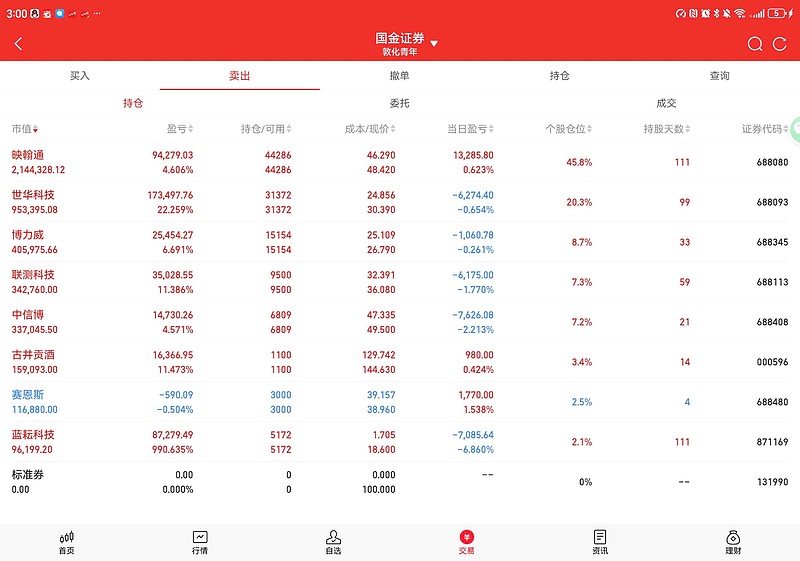The image size is (800, 561).
Task: Tap the back arrow icon
Action: (x=18, y=44)
